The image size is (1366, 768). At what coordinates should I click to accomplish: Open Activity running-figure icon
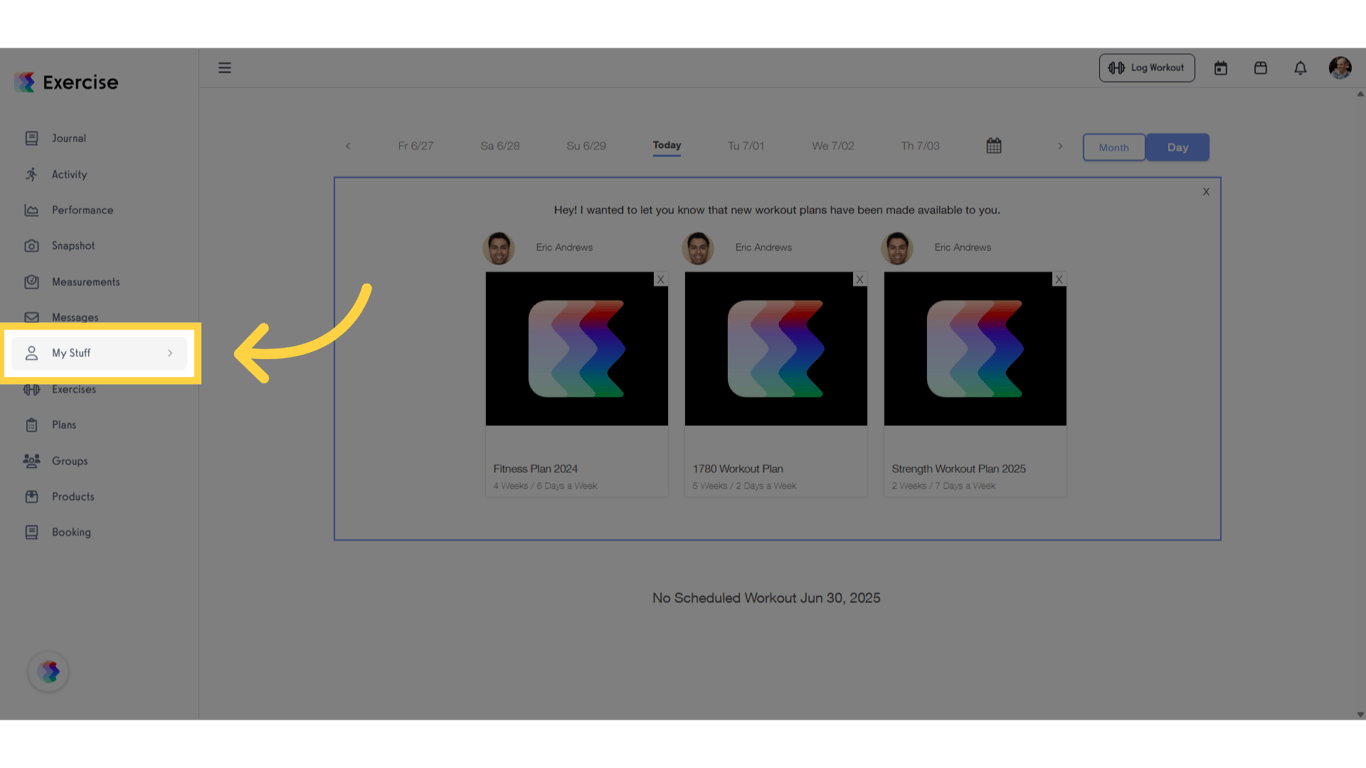pyautogui.click(x=32, y=174)
